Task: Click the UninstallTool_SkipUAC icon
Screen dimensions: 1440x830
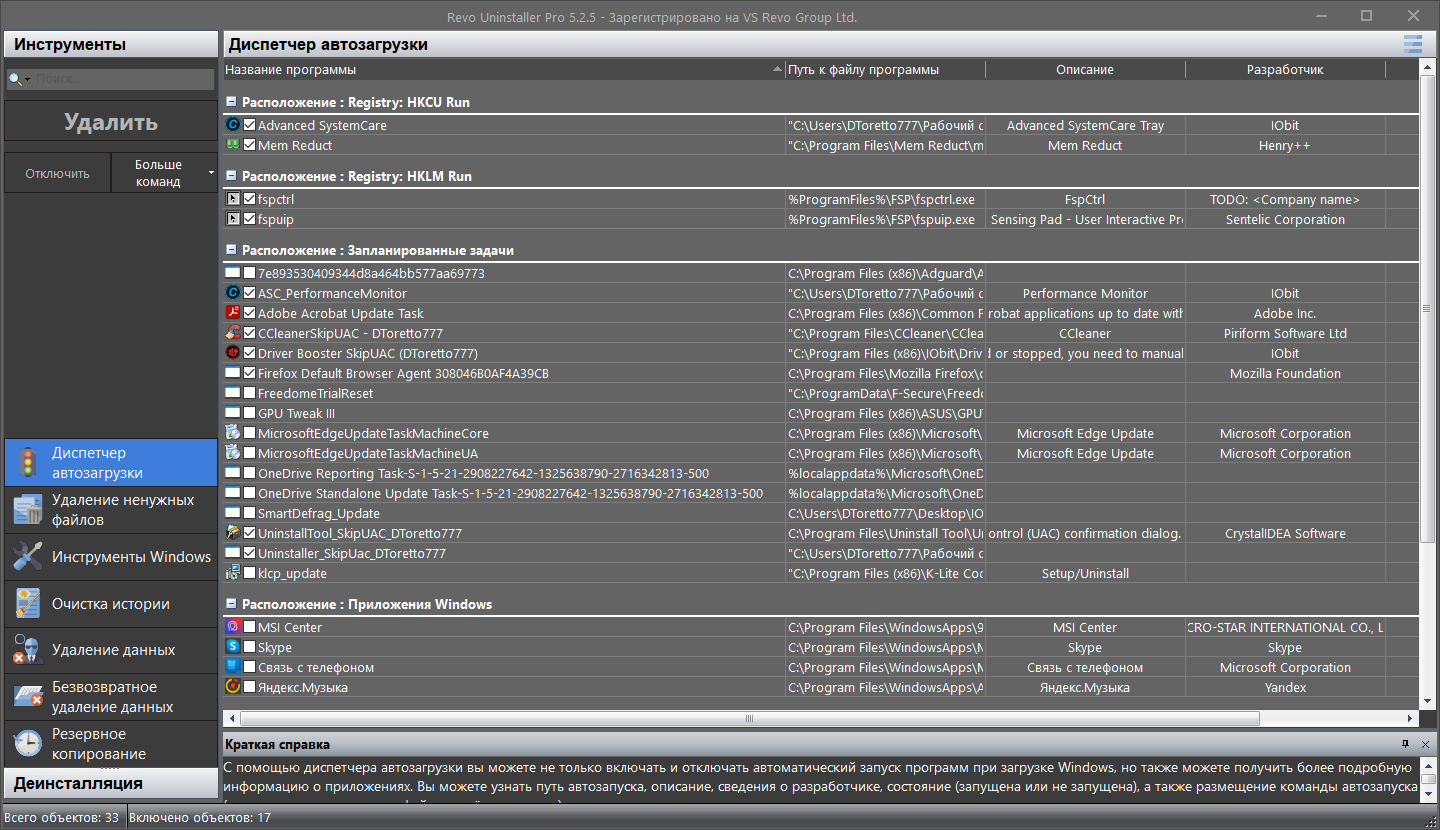Action: (x=233, y=533)
